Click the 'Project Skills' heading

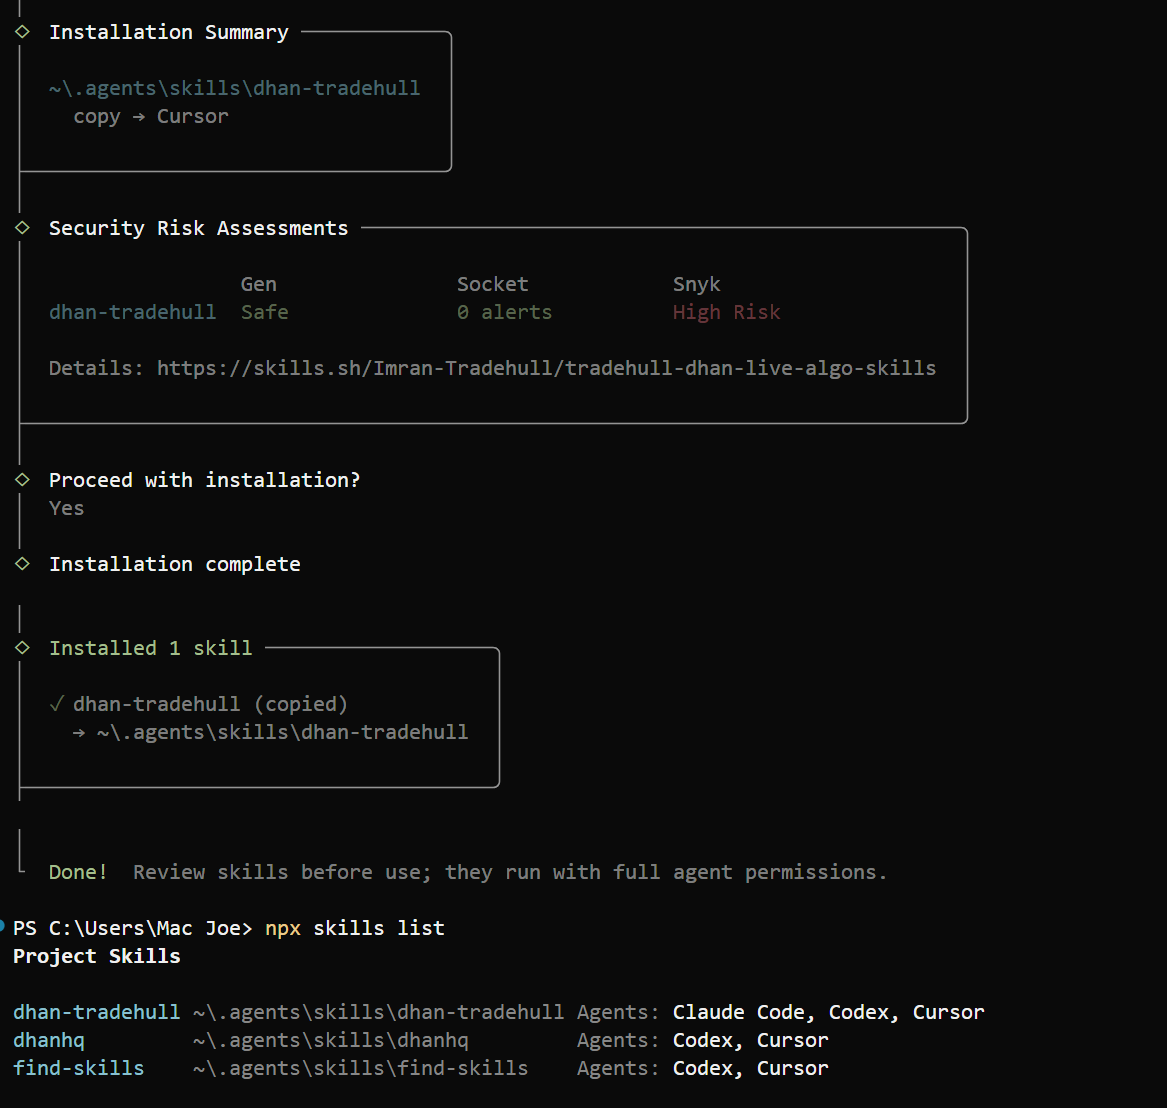point(97,956)
